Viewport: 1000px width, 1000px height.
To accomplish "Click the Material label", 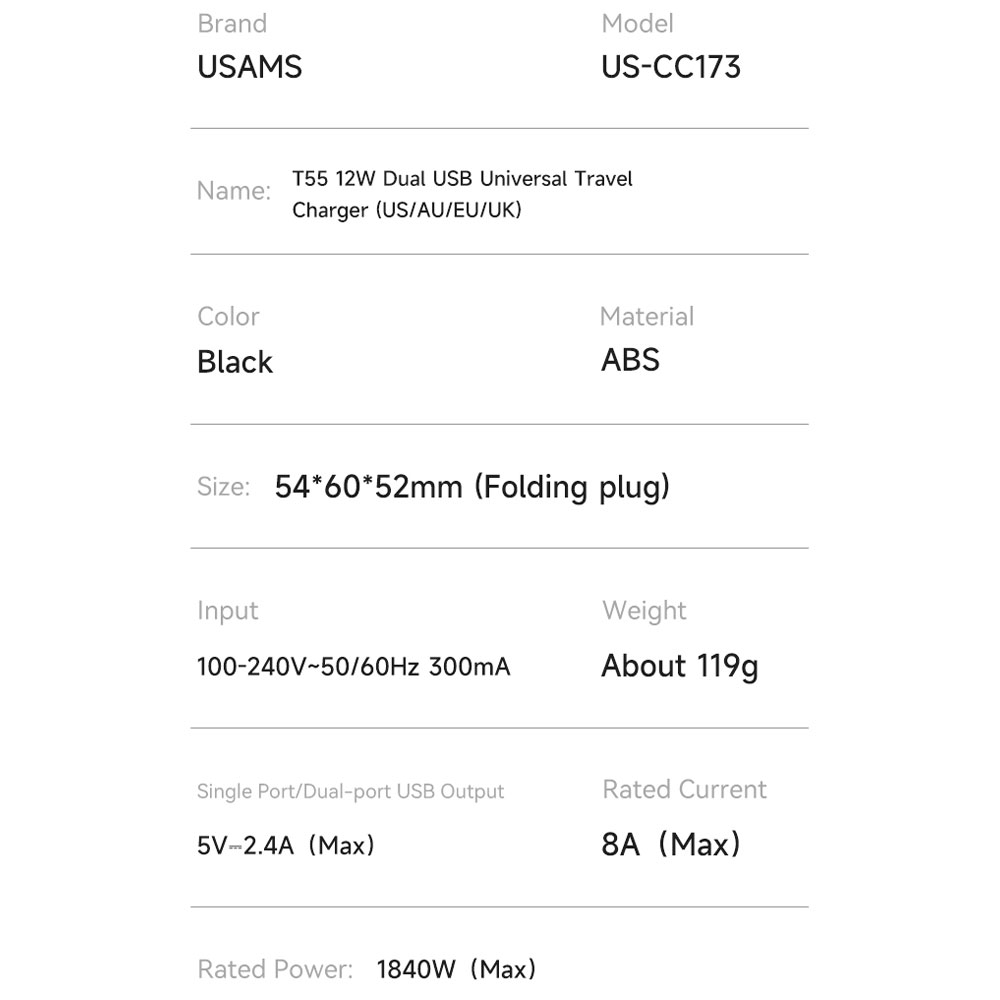I will 647,316.
